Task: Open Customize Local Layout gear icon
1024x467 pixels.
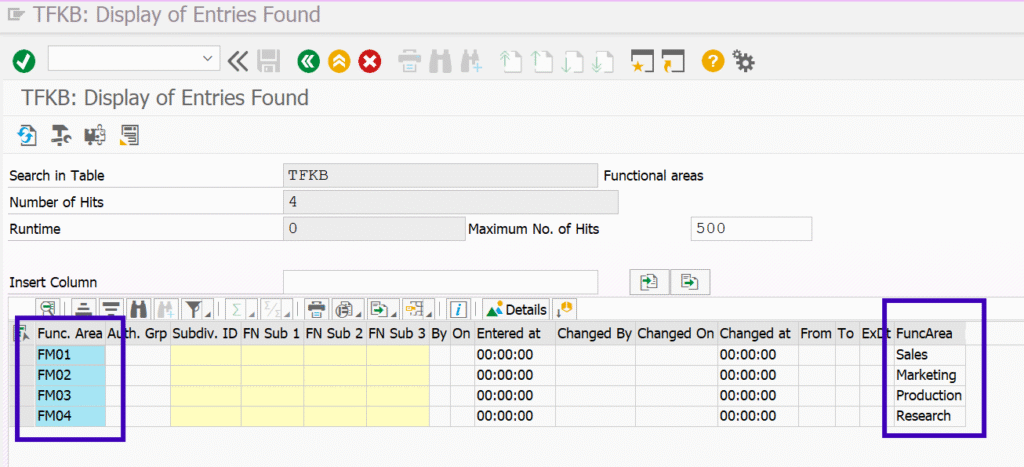Action: pyautogui.click(x=743, y=62)
